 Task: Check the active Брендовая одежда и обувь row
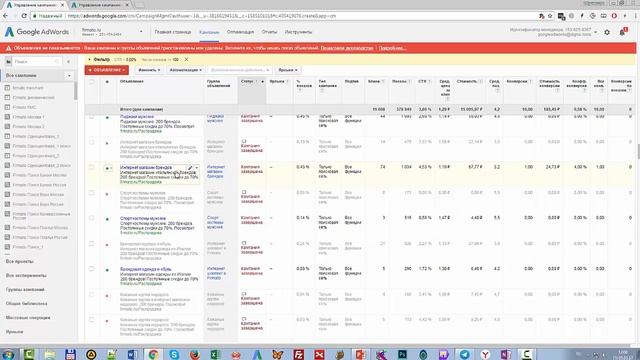tap(91, 269)
